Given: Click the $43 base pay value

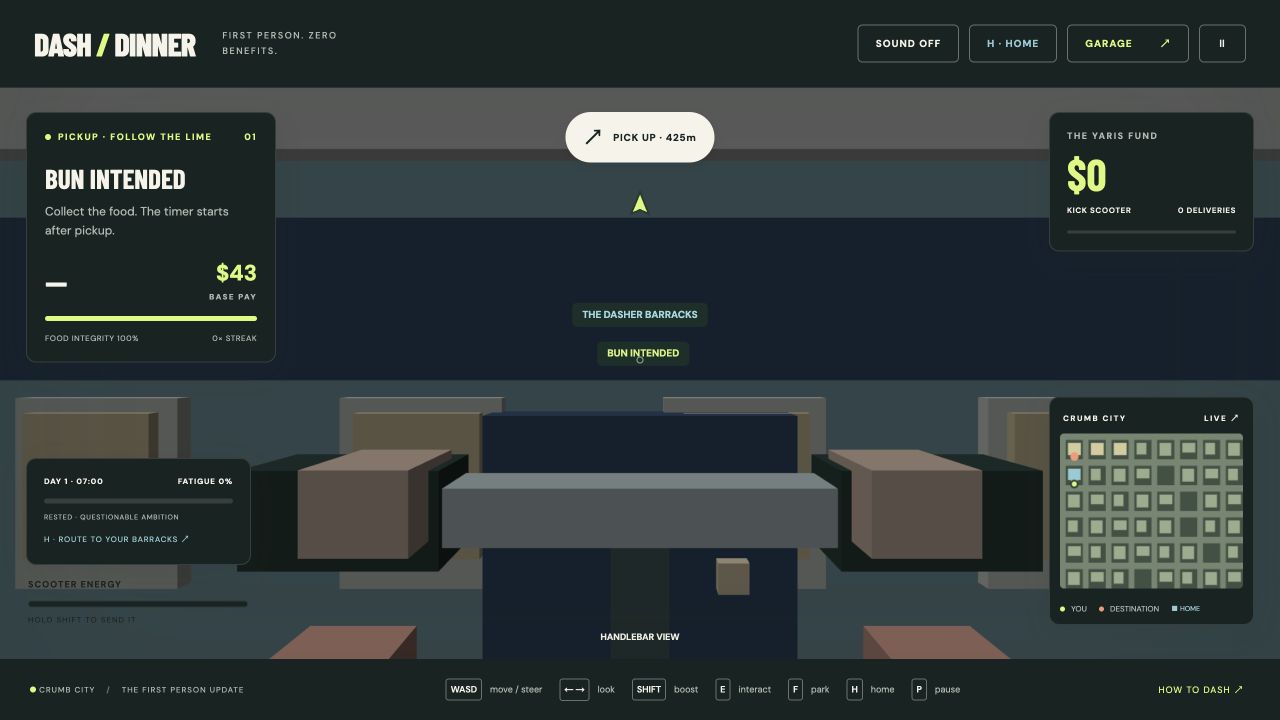Looking at the screenshot, I should tap(236, 273).
